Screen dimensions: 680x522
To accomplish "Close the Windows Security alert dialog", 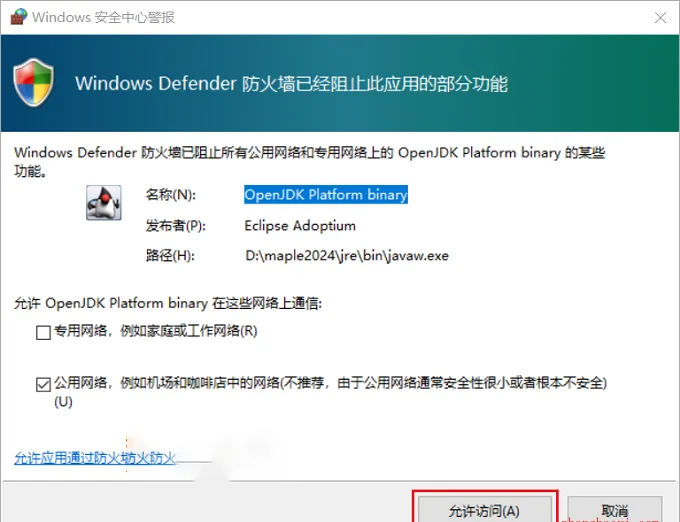I will [x=660, y=17].
